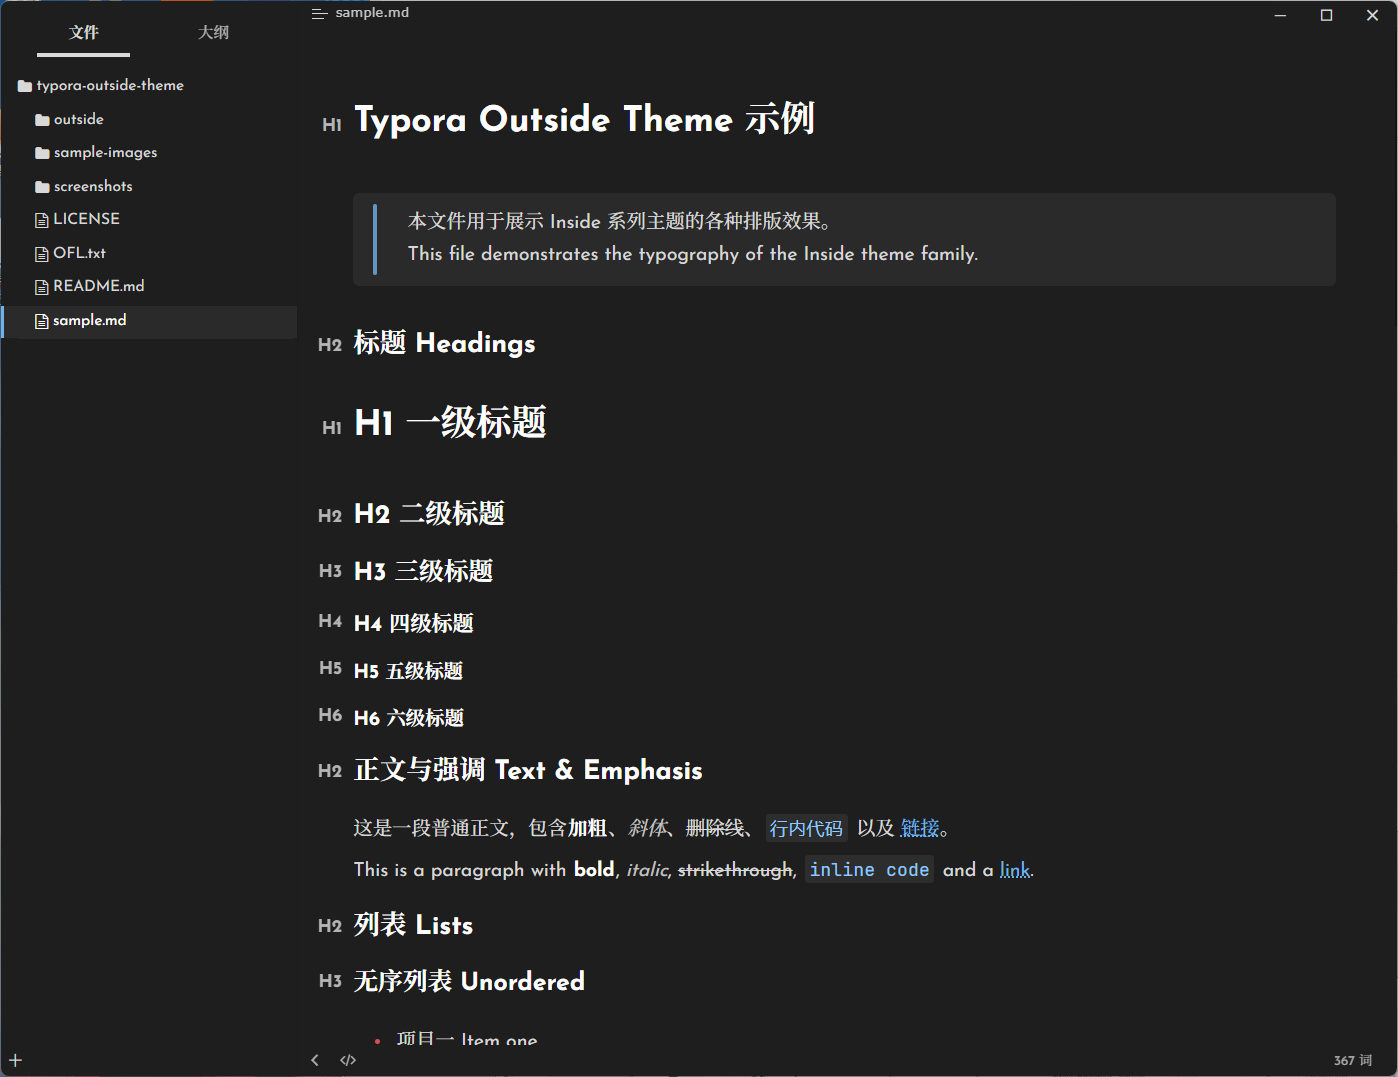Screen dimensions: 1398x1077
Task: Click the '无序列表 Unordered' heading
Action: click(469, 981)
